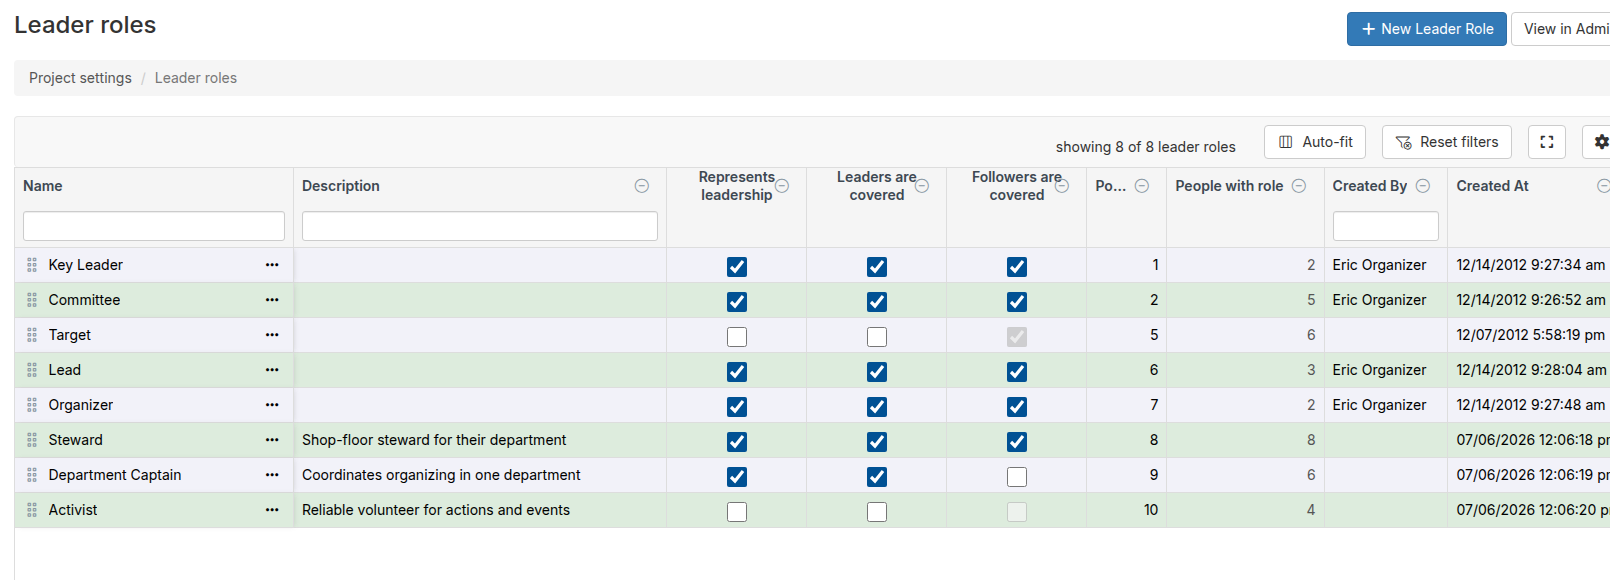
Task: Open the three-dot menu for Target
Action: click(272, 335)
